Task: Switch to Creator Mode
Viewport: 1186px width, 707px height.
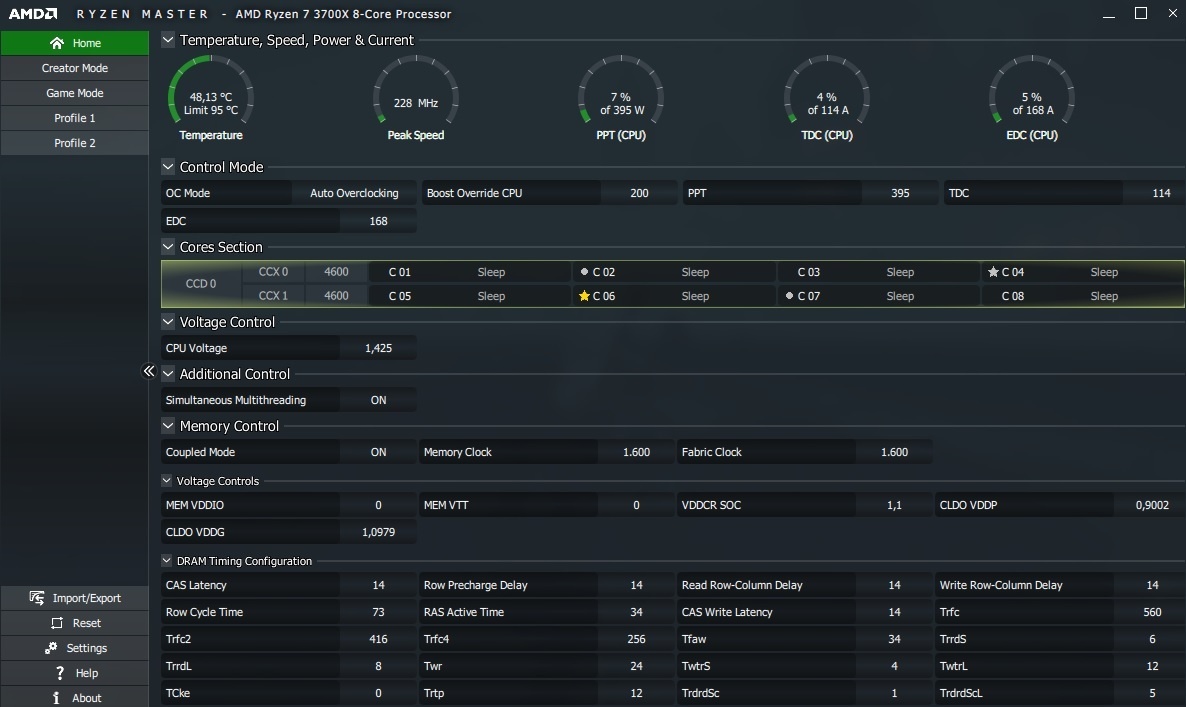Action: 75,68
